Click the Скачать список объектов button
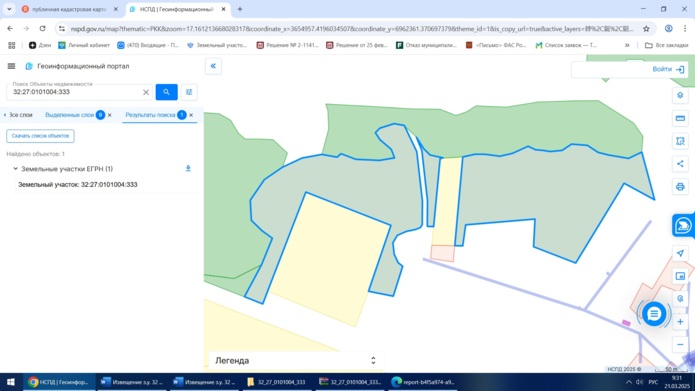The height and width of the screenshot is (391, 695). [40, 136]
